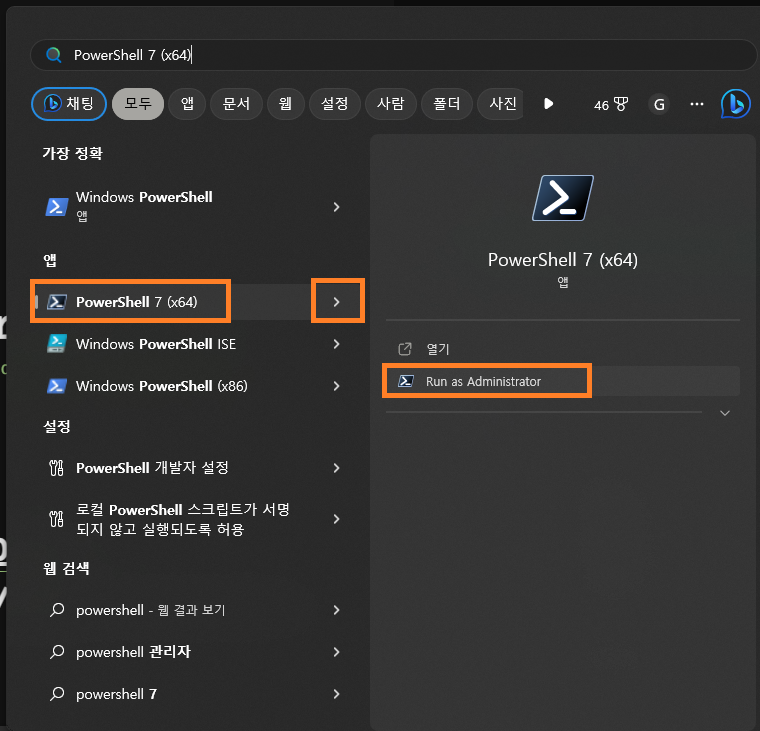
Task: Click the PowerShell 7 (x64) title in preview pane
Action: (563, 260)
